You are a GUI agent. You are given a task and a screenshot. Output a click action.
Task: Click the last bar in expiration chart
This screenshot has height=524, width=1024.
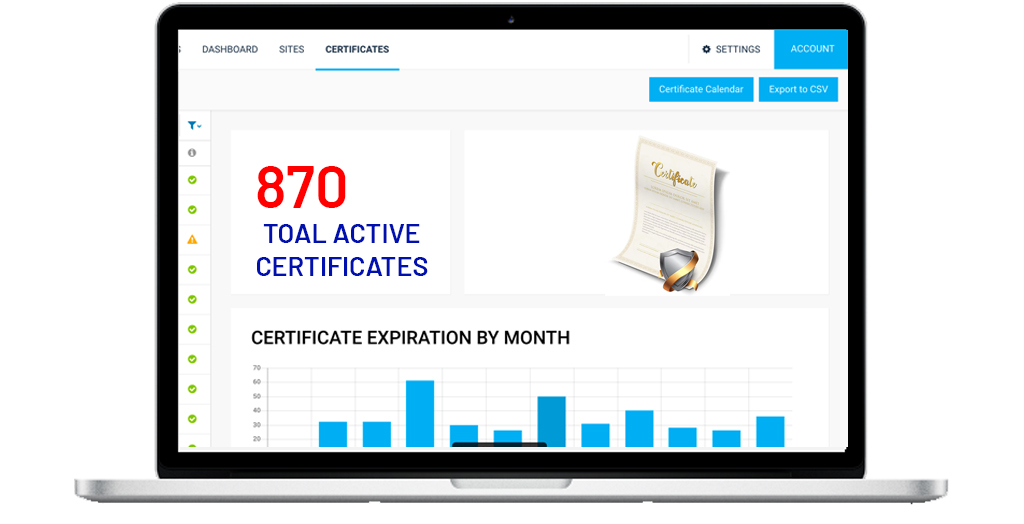click(x=770, y=431)
